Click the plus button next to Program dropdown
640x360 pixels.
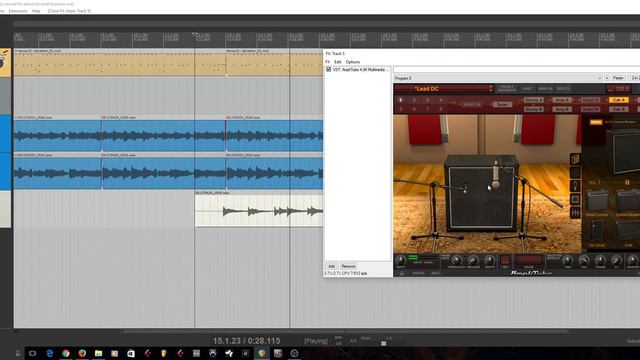pyautogui.click(x=607, y=78)
